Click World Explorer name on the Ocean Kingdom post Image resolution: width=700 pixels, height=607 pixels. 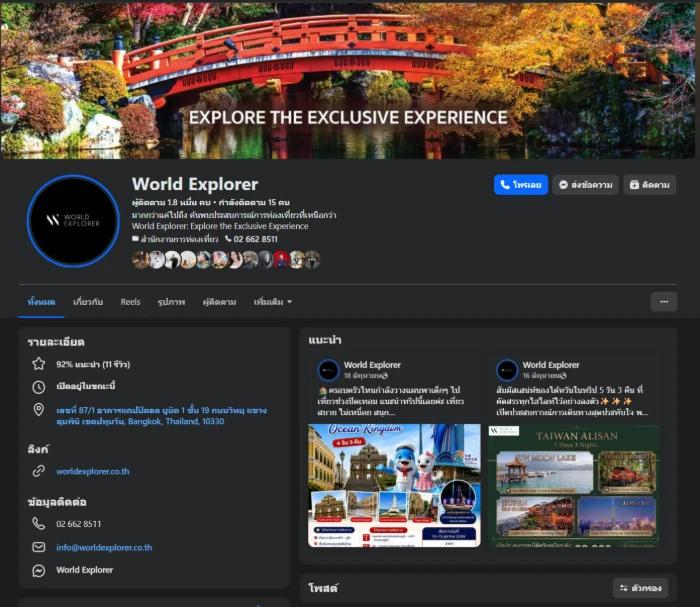372,365
